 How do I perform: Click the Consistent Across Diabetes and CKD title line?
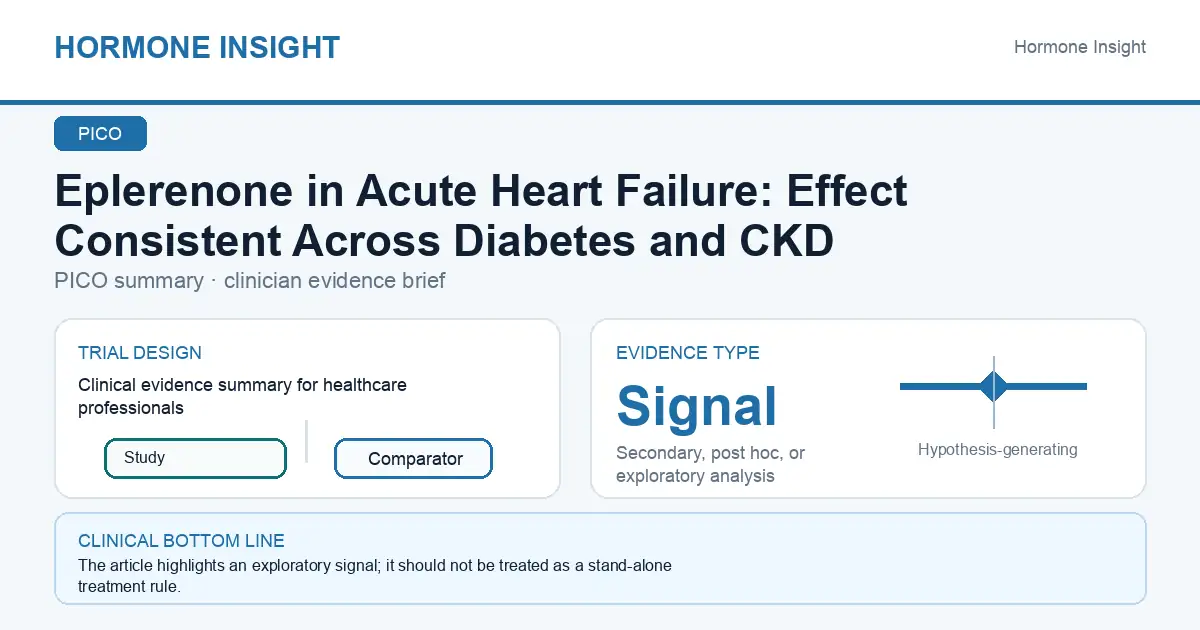coord(444,241)
